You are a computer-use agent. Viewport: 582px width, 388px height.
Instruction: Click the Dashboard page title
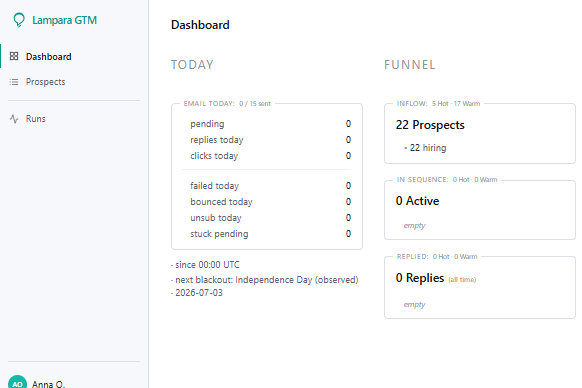coord(200,25)
